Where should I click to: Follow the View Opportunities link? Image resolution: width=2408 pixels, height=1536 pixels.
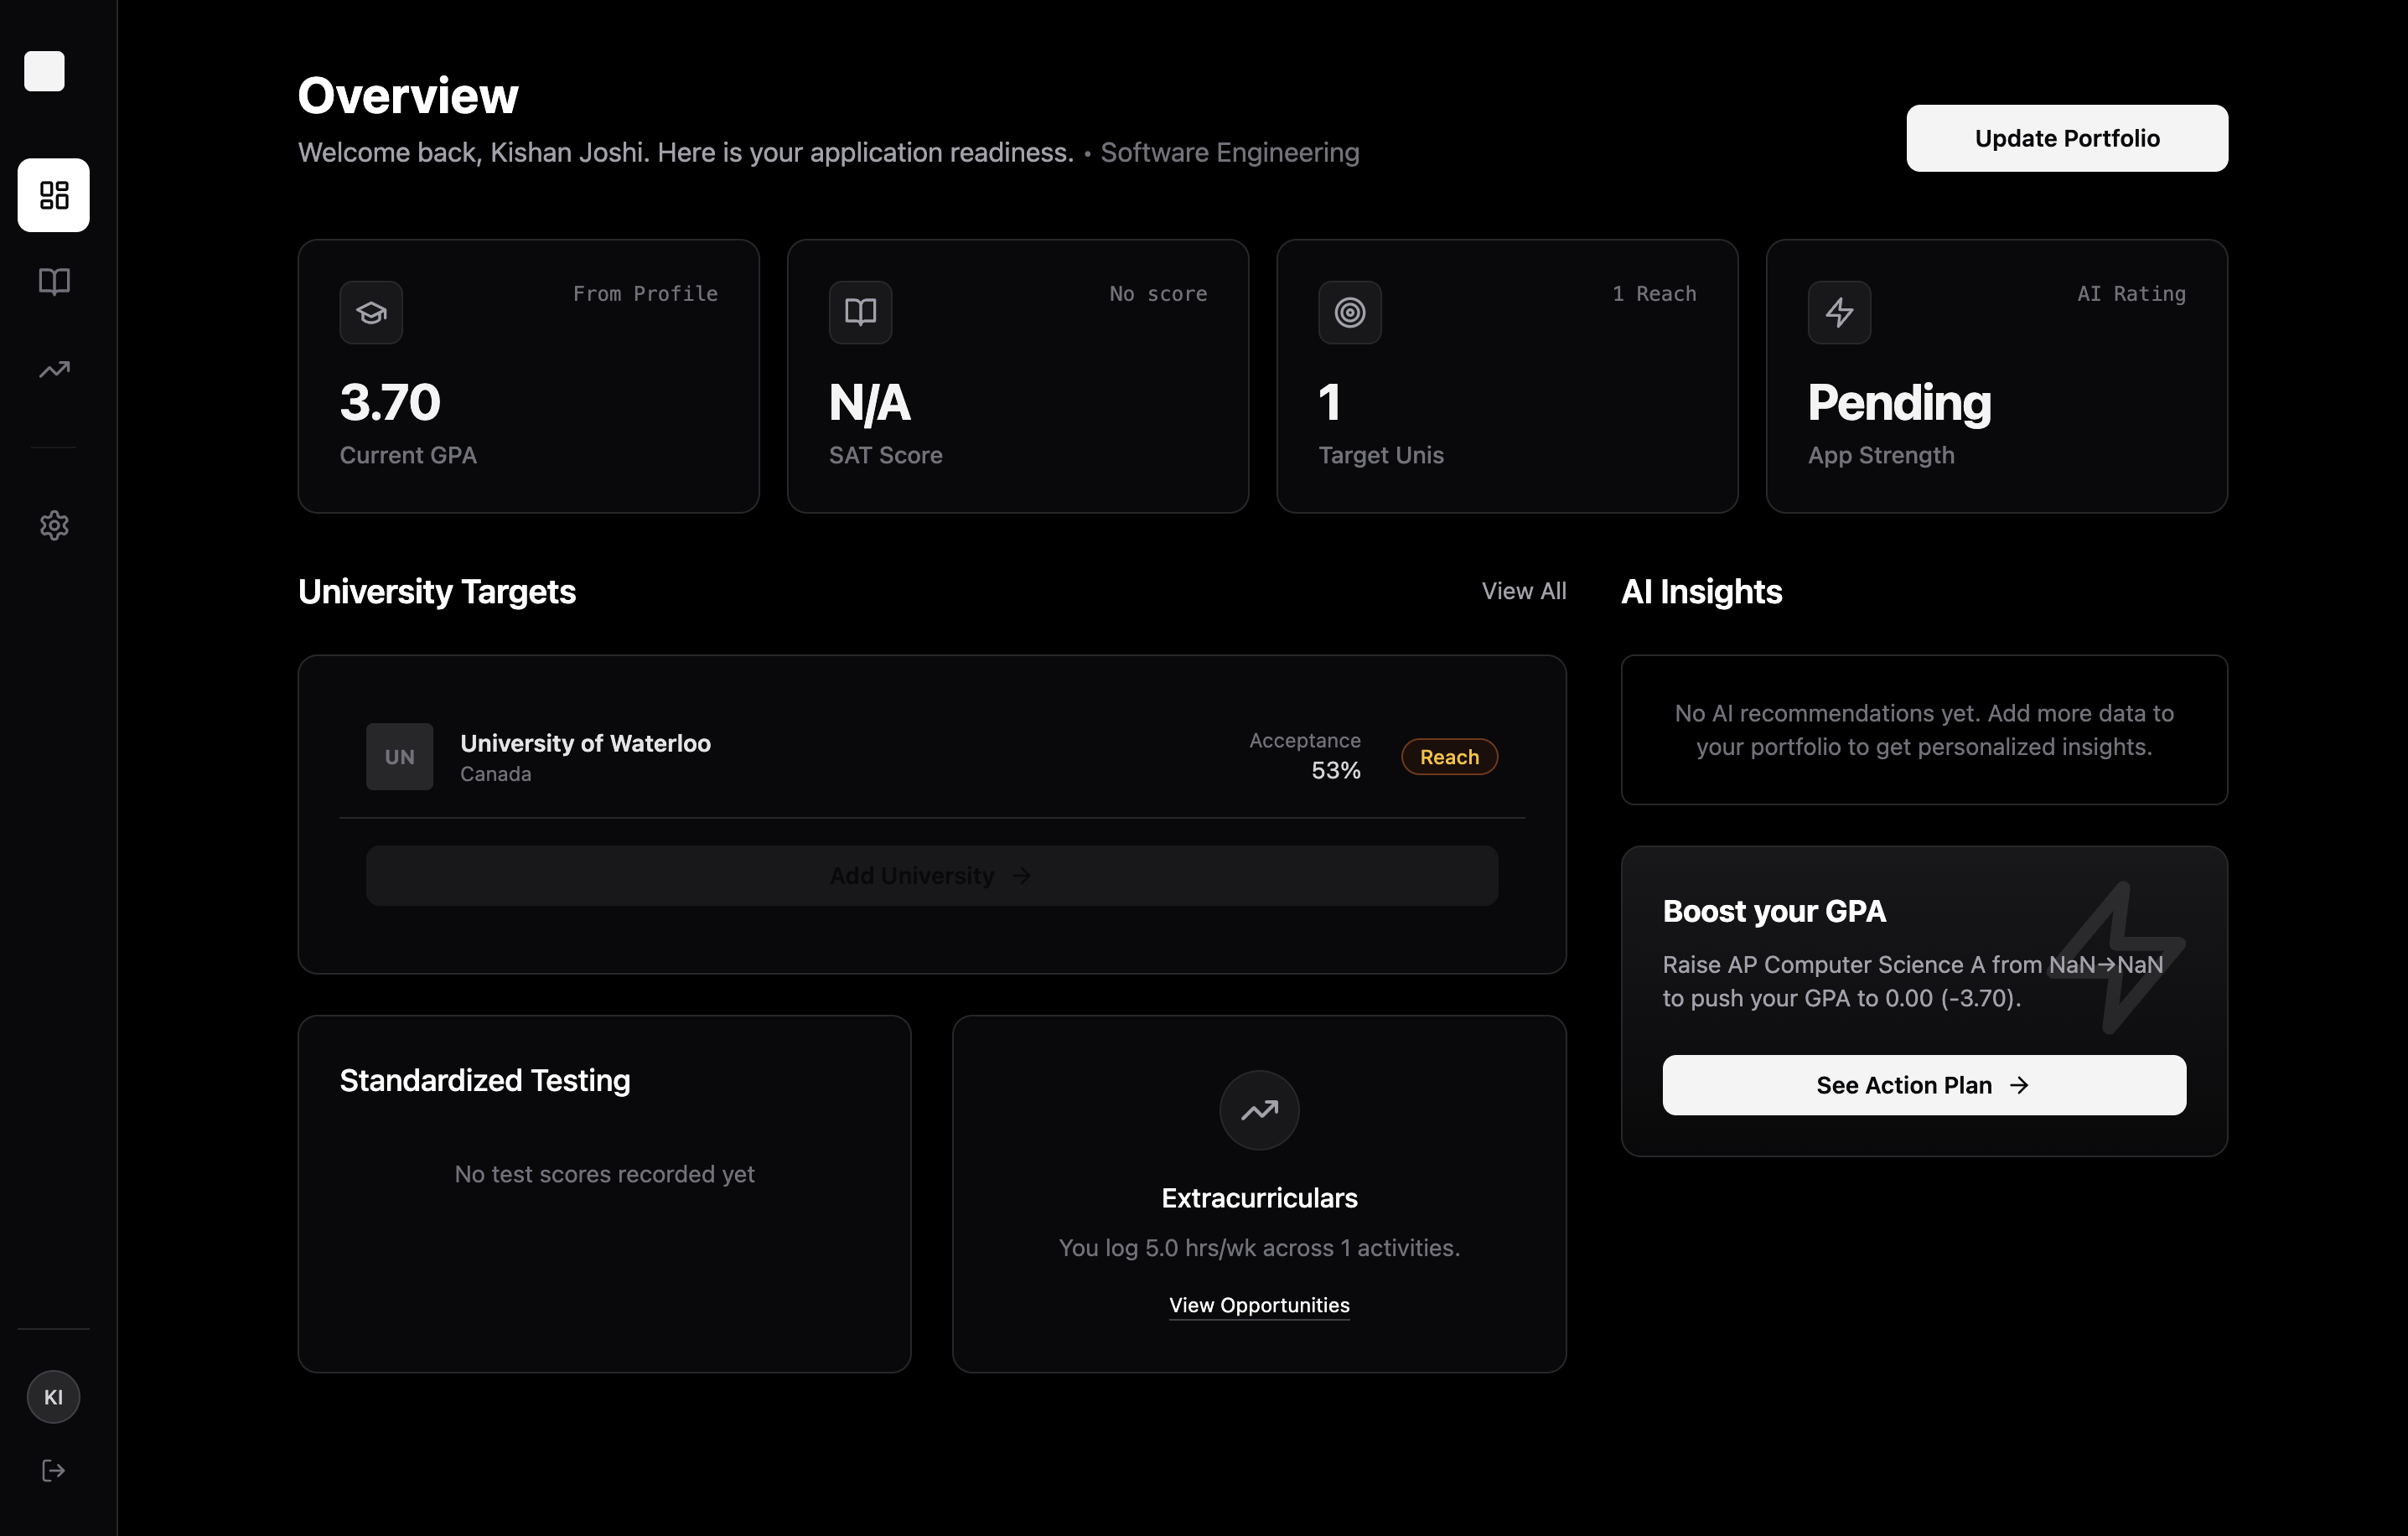point(1259,1305)
